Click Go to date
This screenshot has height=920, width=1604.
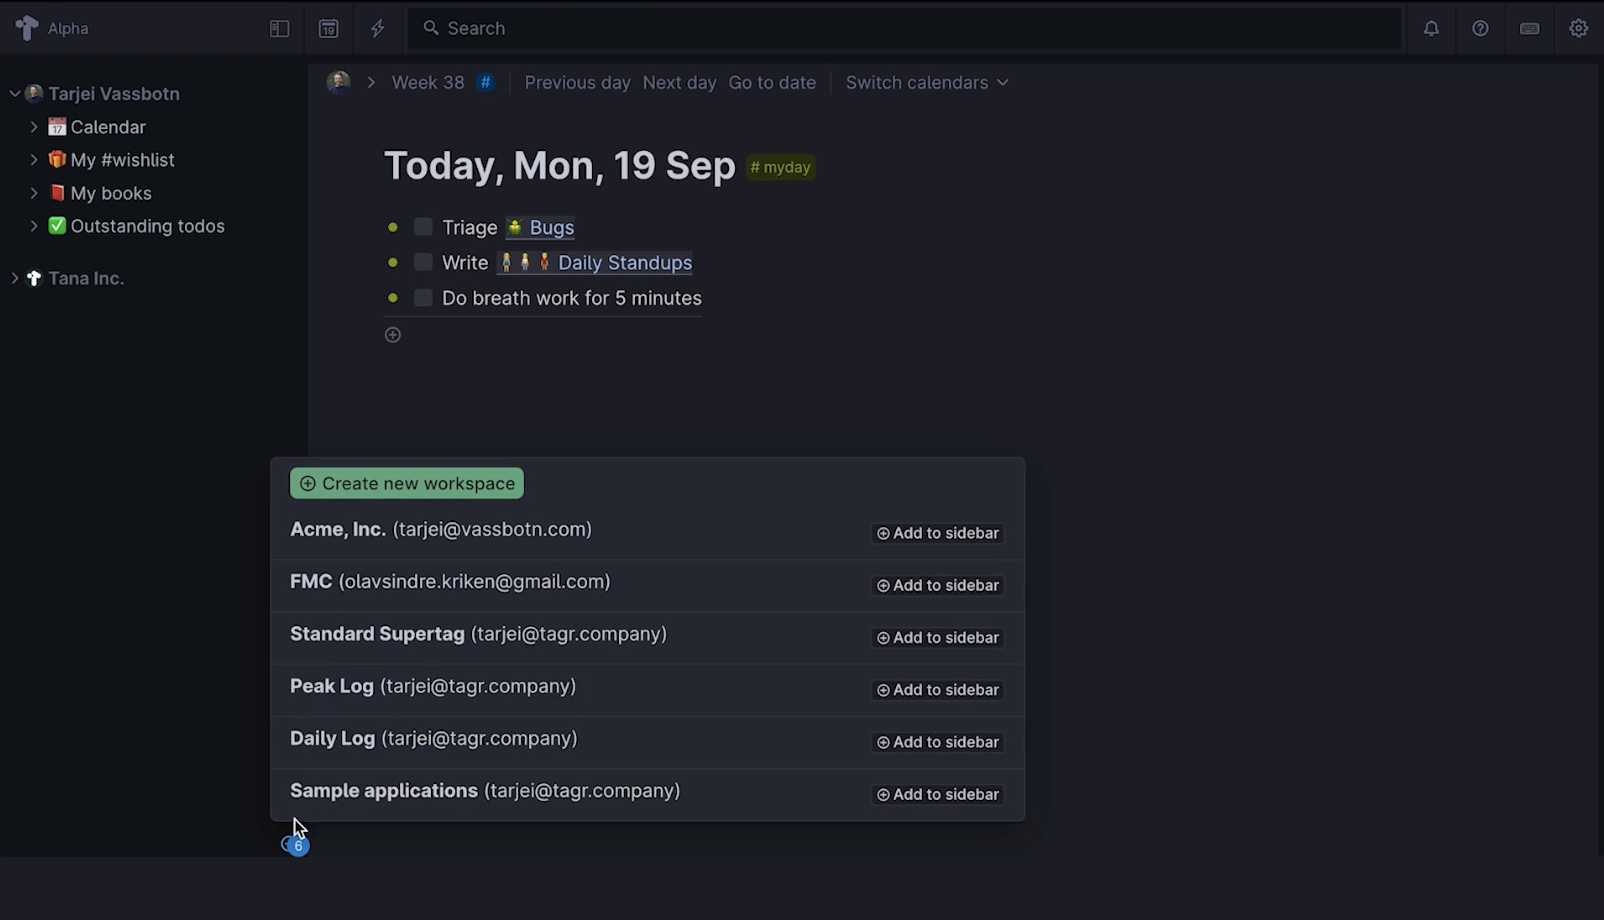pos(772,83)
